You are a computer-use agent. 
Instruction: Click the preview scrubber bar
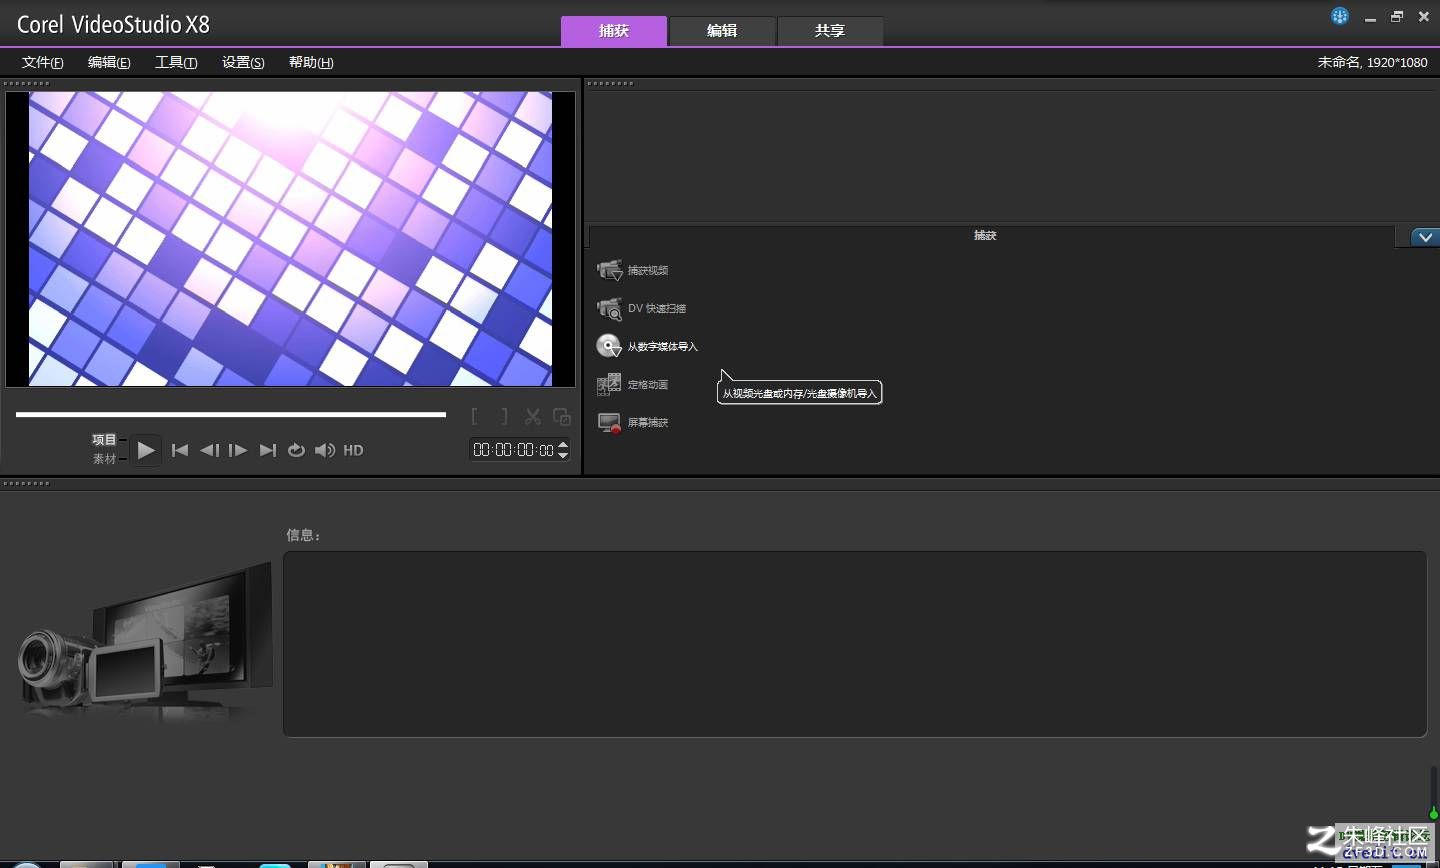(231, 414)
